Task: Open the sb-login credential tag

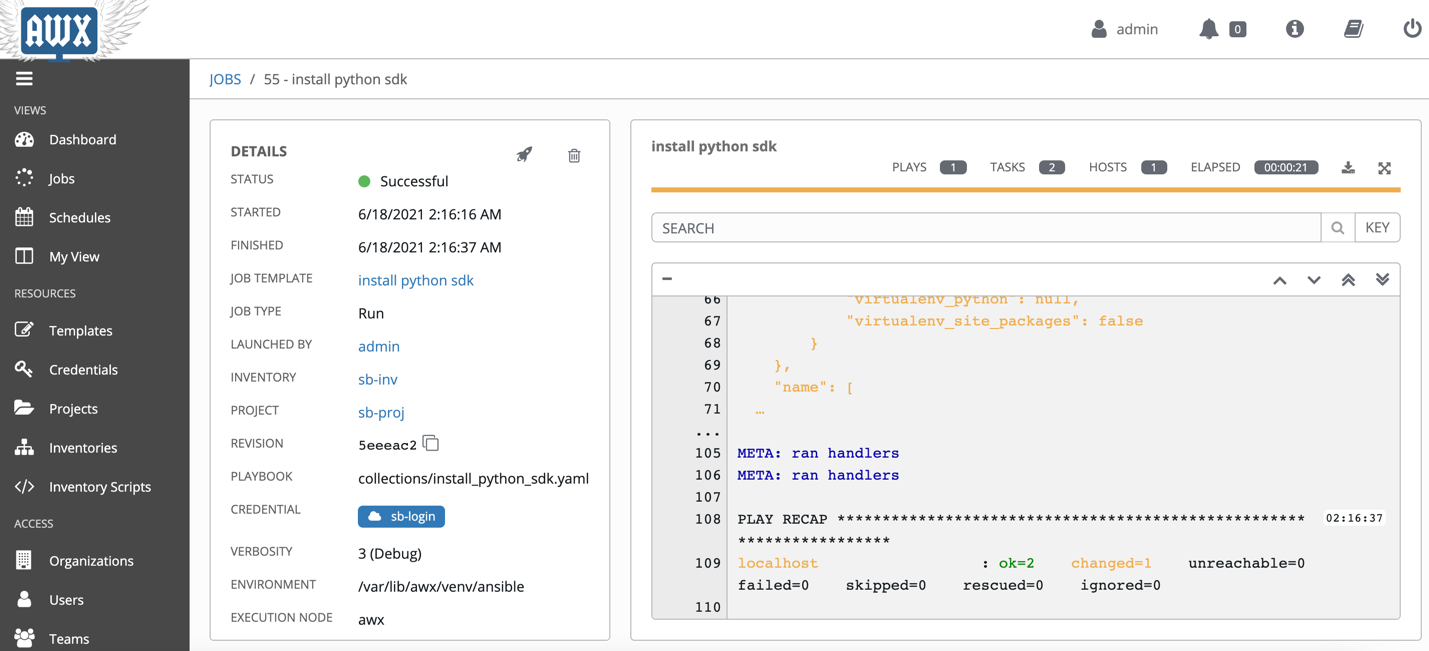Action: pyautogui.click(x=401, y=516)
